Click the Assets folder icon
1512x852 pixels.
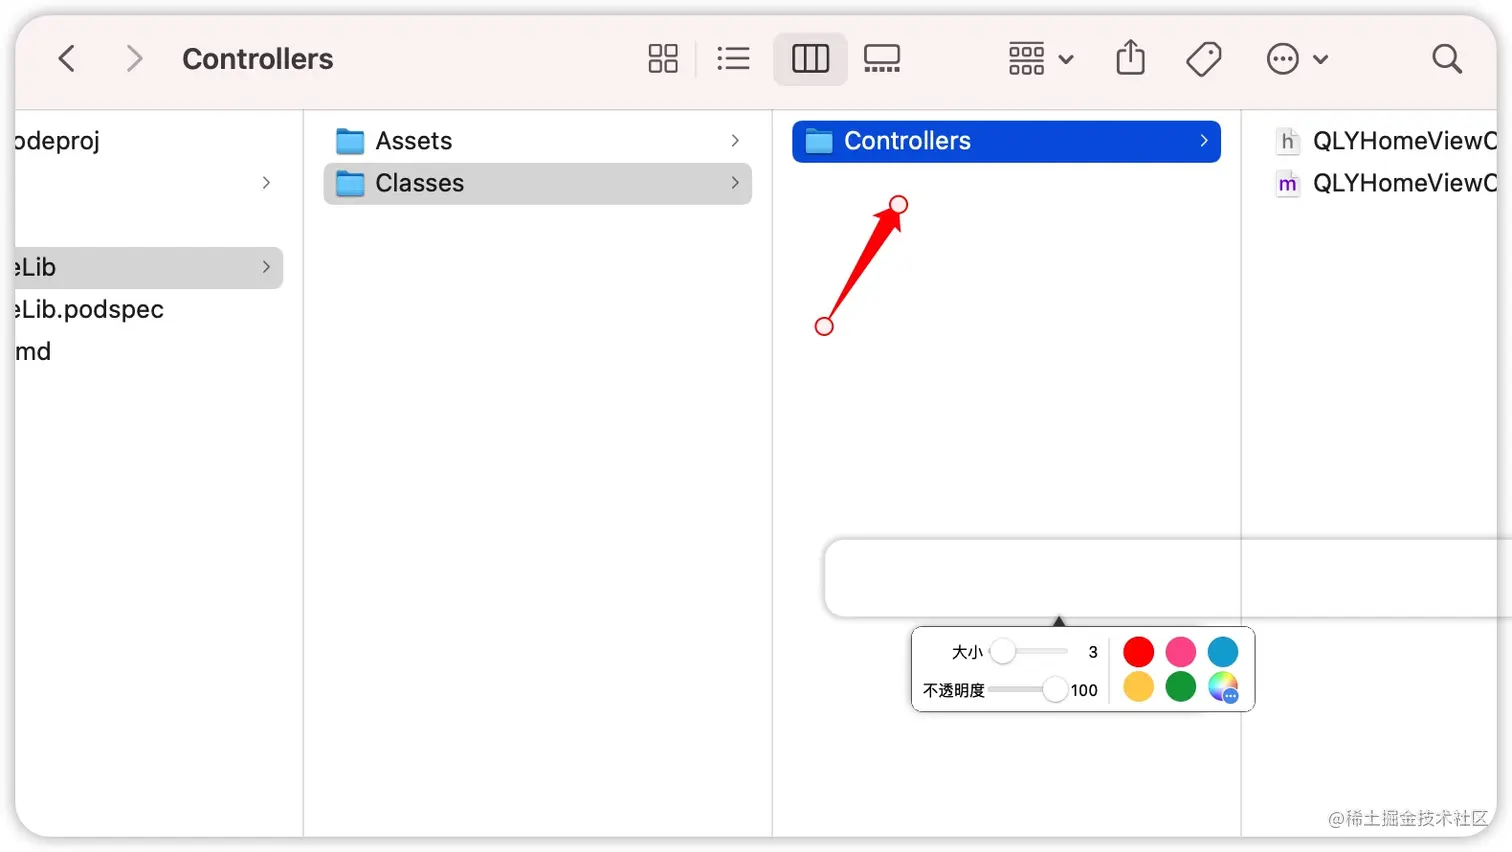[350, 141]
